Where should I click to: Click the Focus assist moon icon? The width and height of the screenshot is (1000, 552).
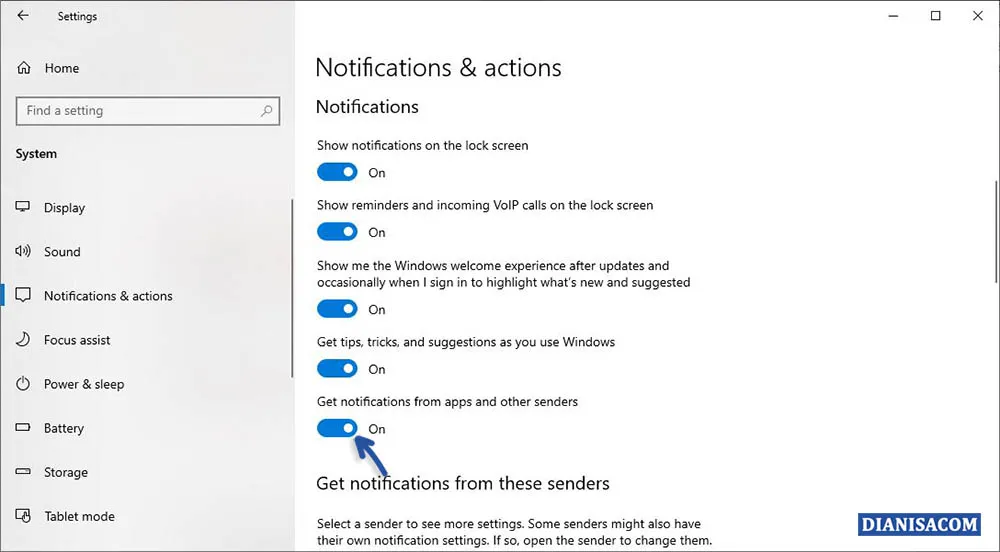[x=23, y=339]
